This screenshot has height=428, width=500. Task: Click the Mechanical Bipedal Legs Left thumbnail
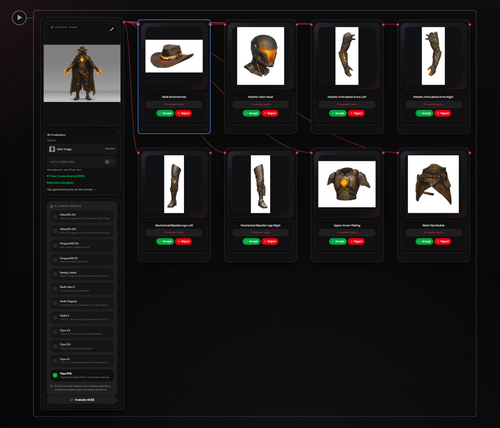pyautogui.click(x=174, y=184)
